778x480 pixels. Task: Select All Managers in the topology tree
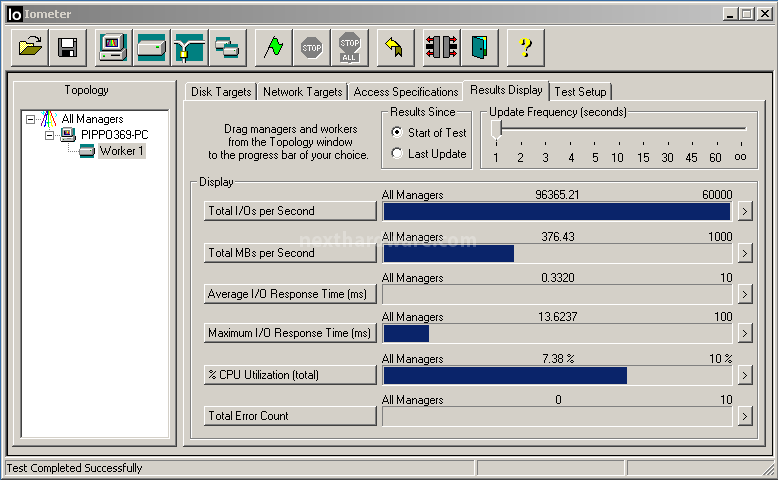pyautogui.click(x=92, y=119)
